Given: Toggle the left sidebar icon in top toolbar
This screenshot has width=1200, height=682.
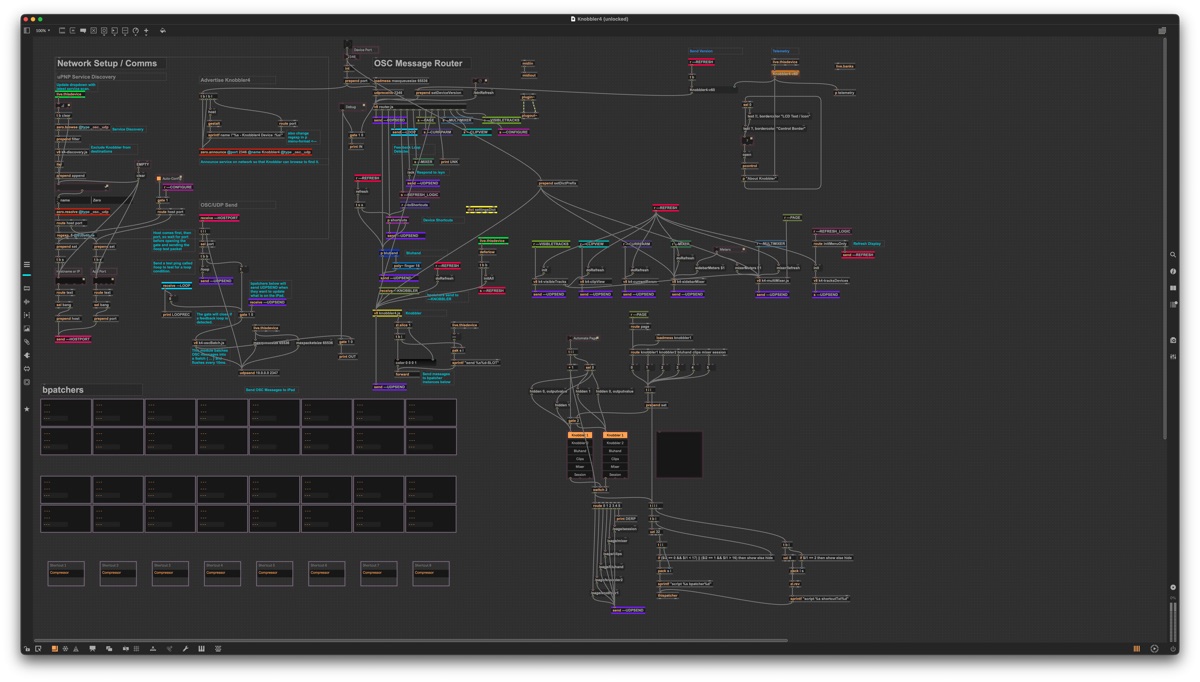Looking at the screenshot, I should [x=27, y=31].
